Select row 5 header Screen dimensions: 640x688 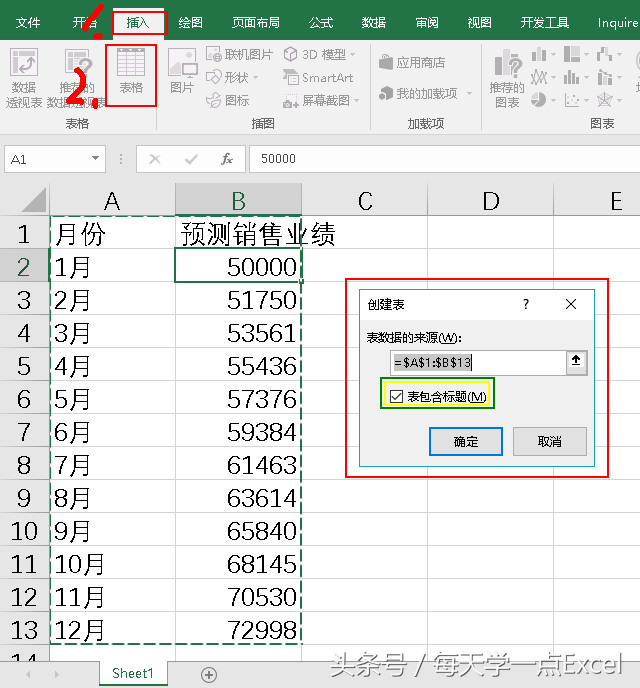pos(25,366)
